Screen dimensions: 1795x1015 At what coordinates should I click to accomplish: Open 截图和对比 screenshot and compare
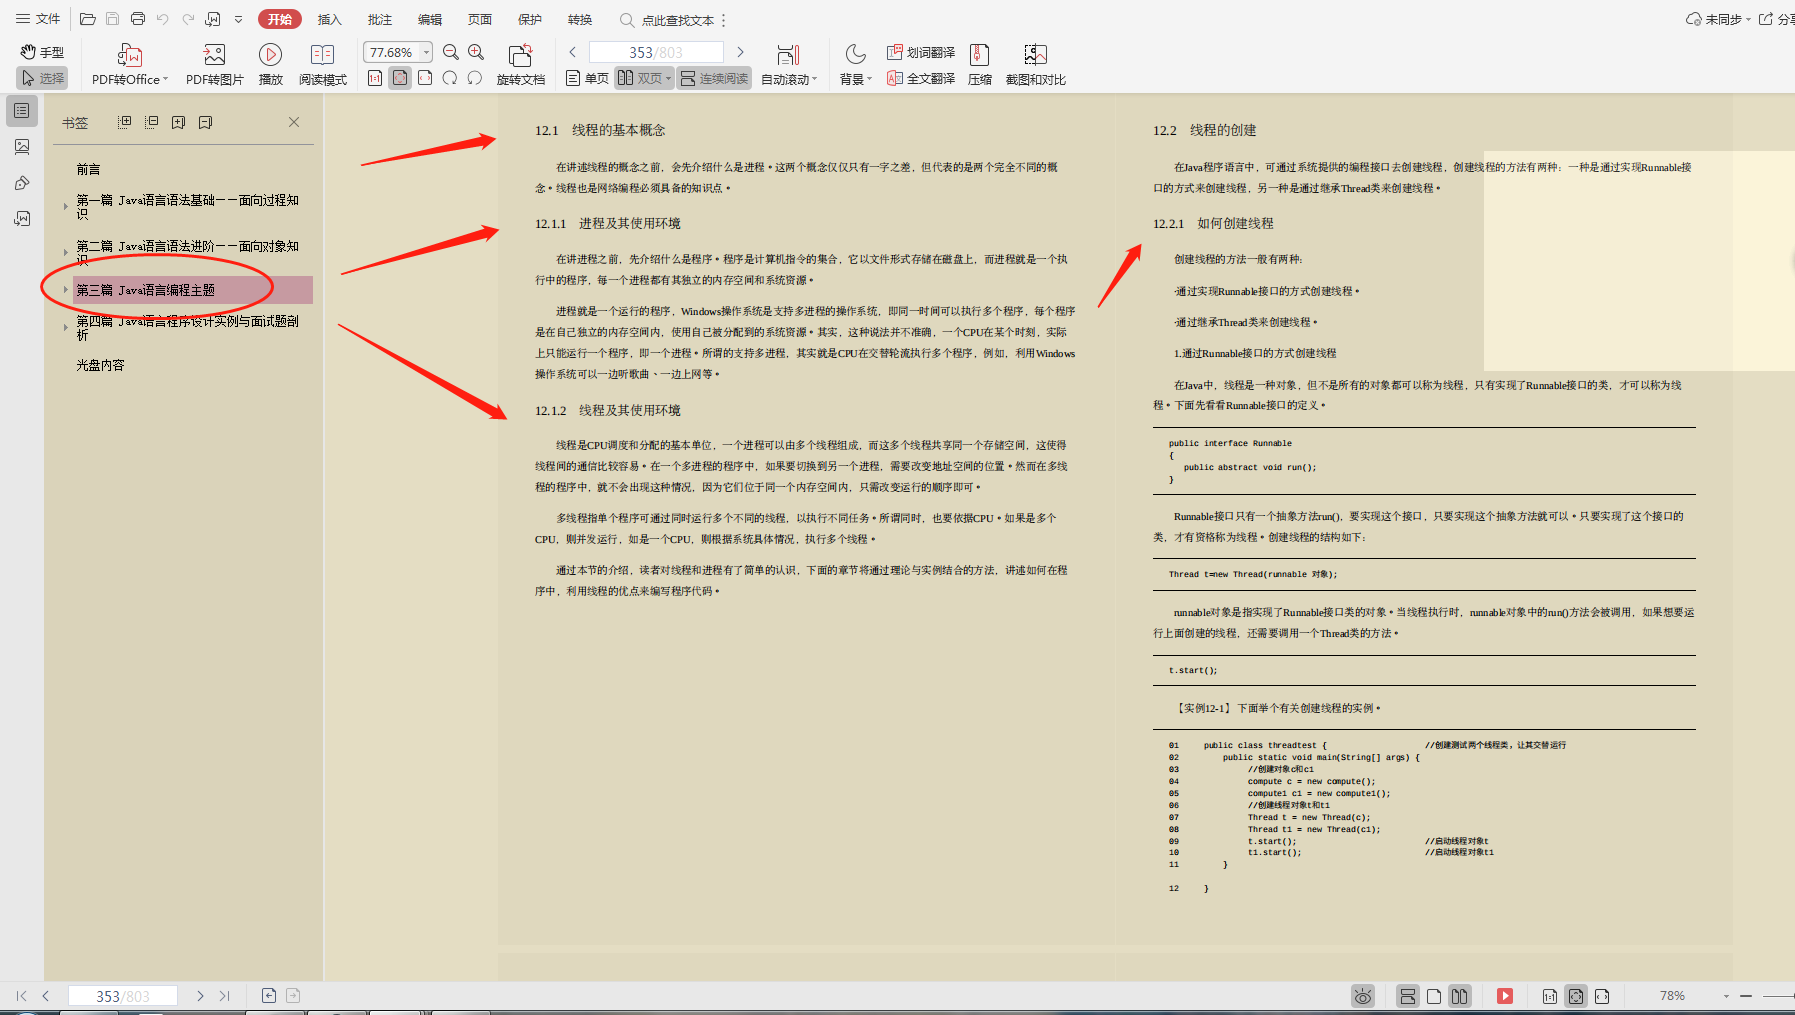[1036, 65]
